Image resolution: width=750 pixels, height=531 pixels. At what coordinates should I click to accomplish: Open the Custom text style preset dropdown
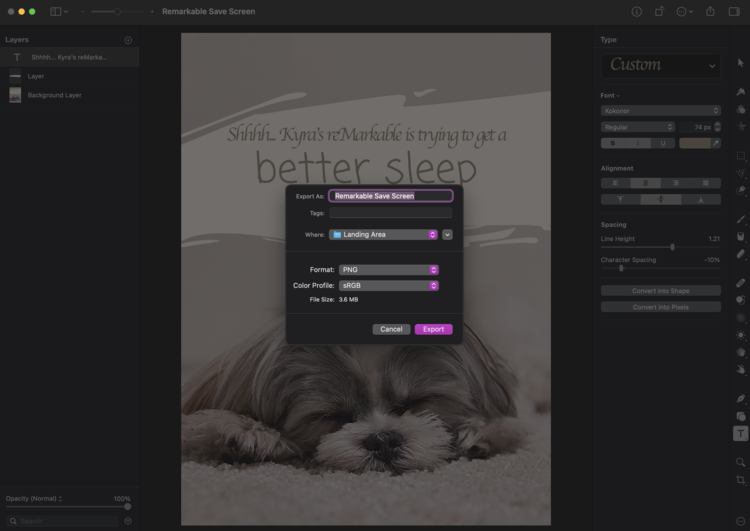pos(661,65)
